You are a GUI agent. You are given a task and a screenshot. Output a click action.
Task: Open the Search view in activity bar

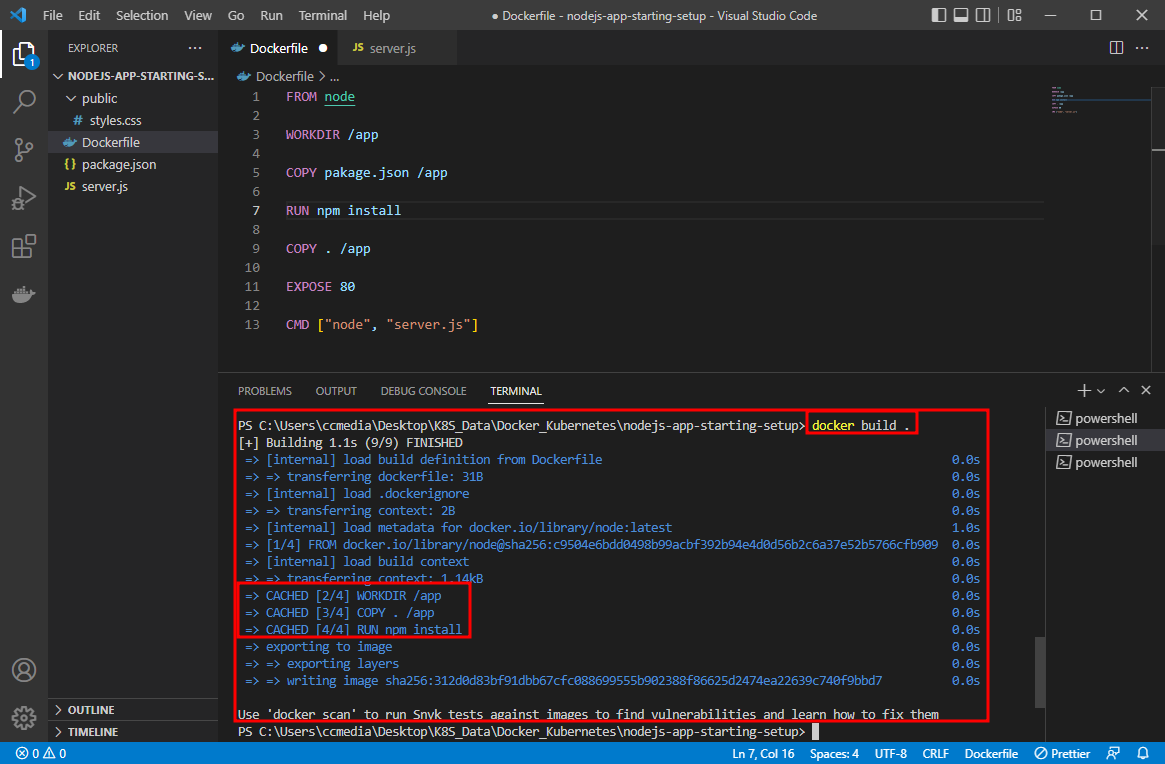click(24, 103)
